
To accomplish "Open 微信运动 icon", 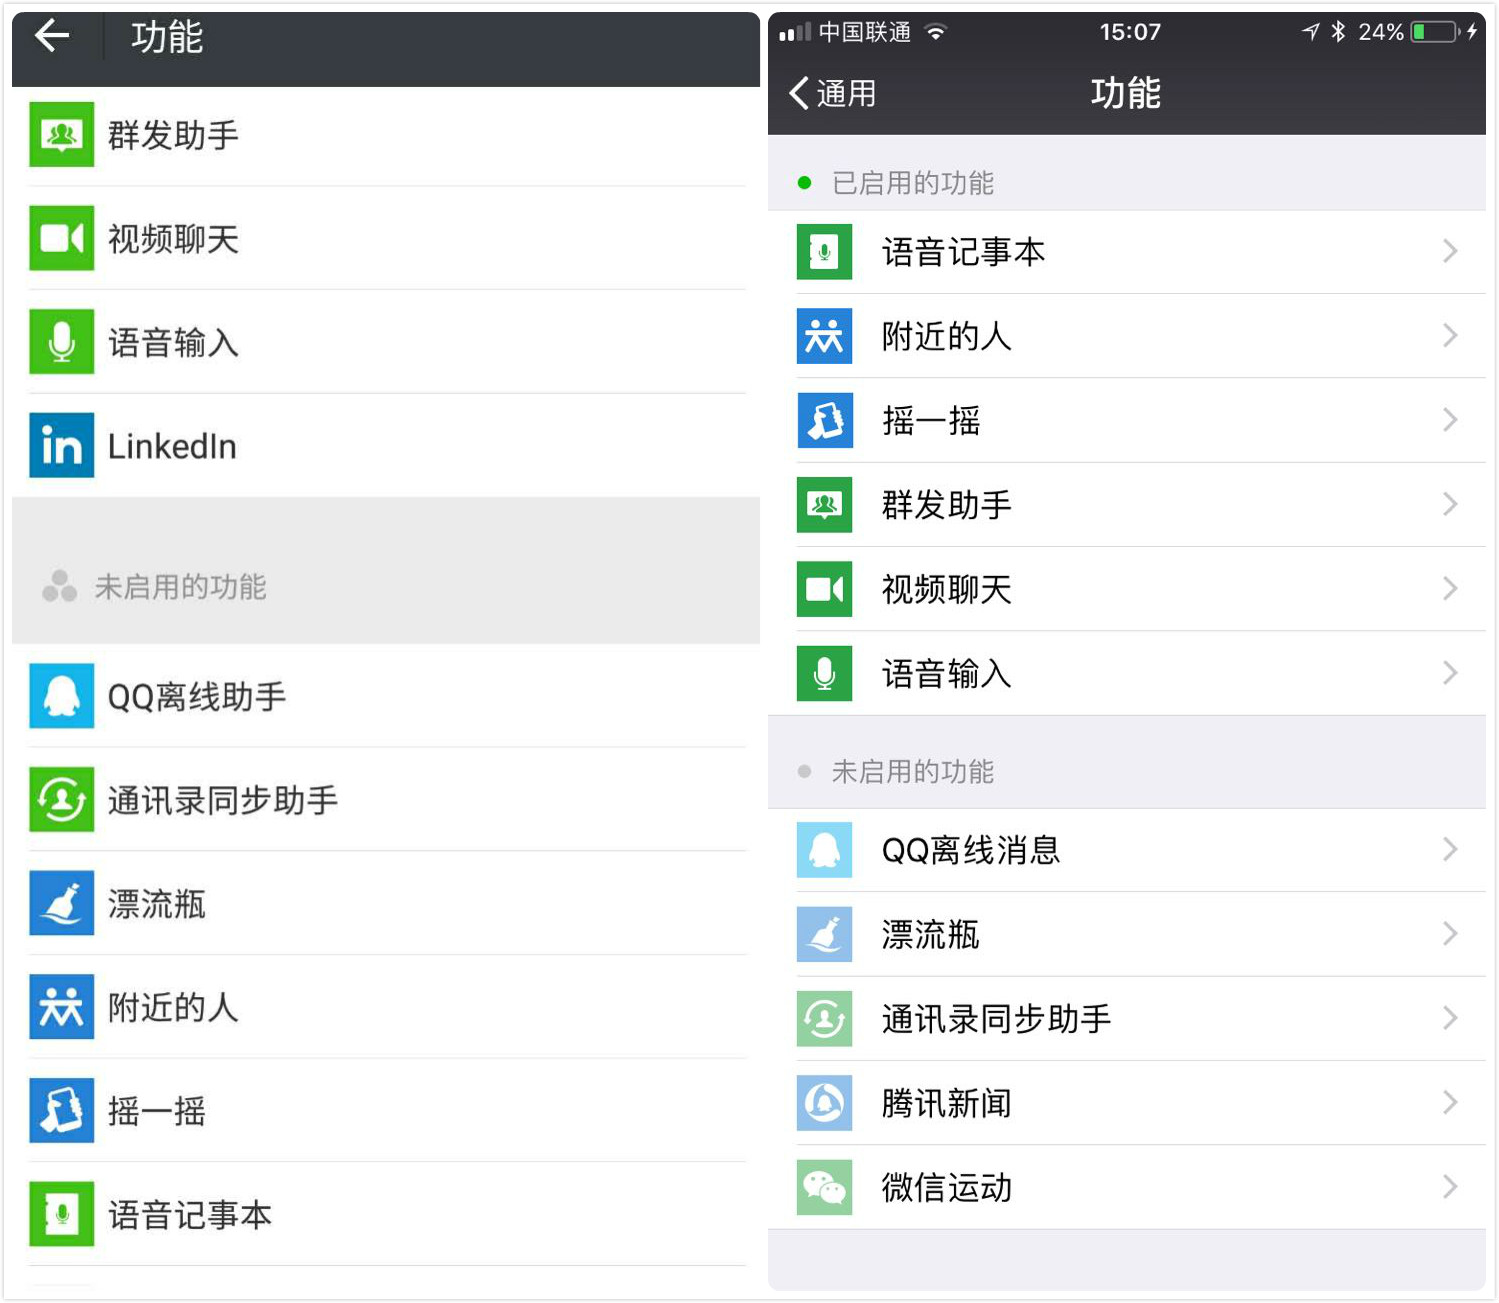I will (x=824, y=1187).
